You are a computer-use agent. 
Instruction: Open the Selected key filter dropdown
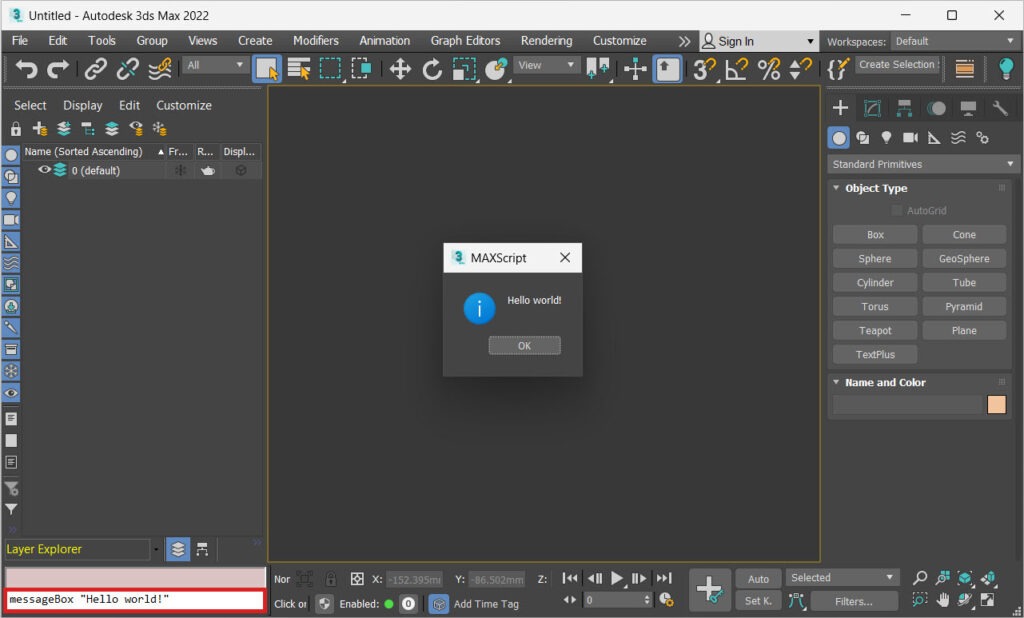(x=842, y=577)
